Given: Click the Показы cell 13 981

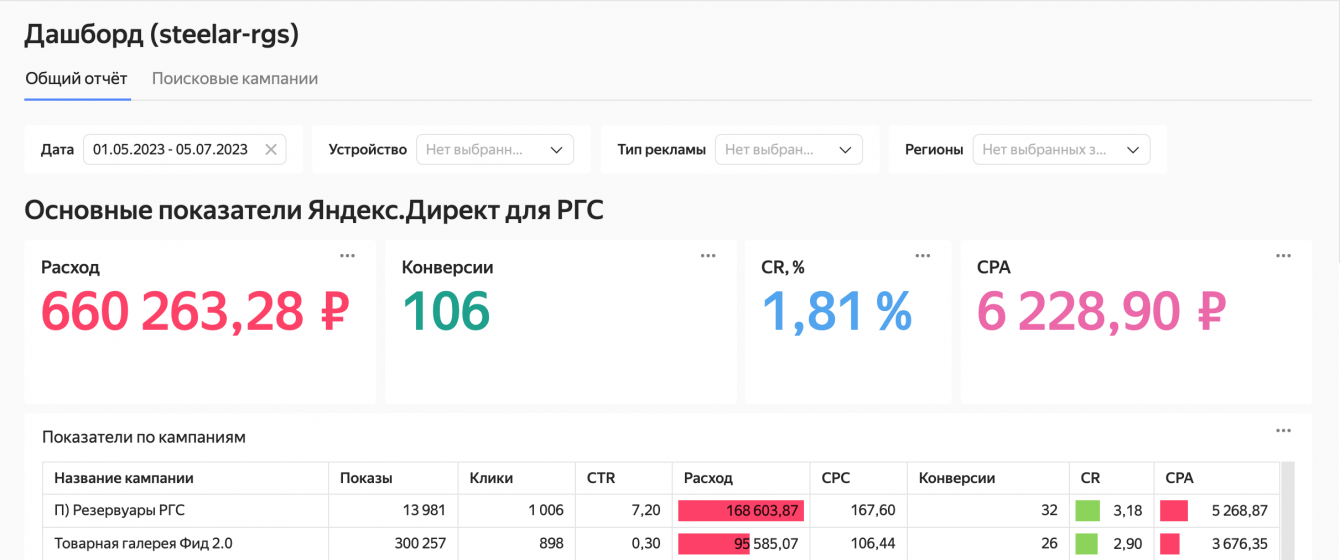Looking at the screenshot, I should point(425,510).
